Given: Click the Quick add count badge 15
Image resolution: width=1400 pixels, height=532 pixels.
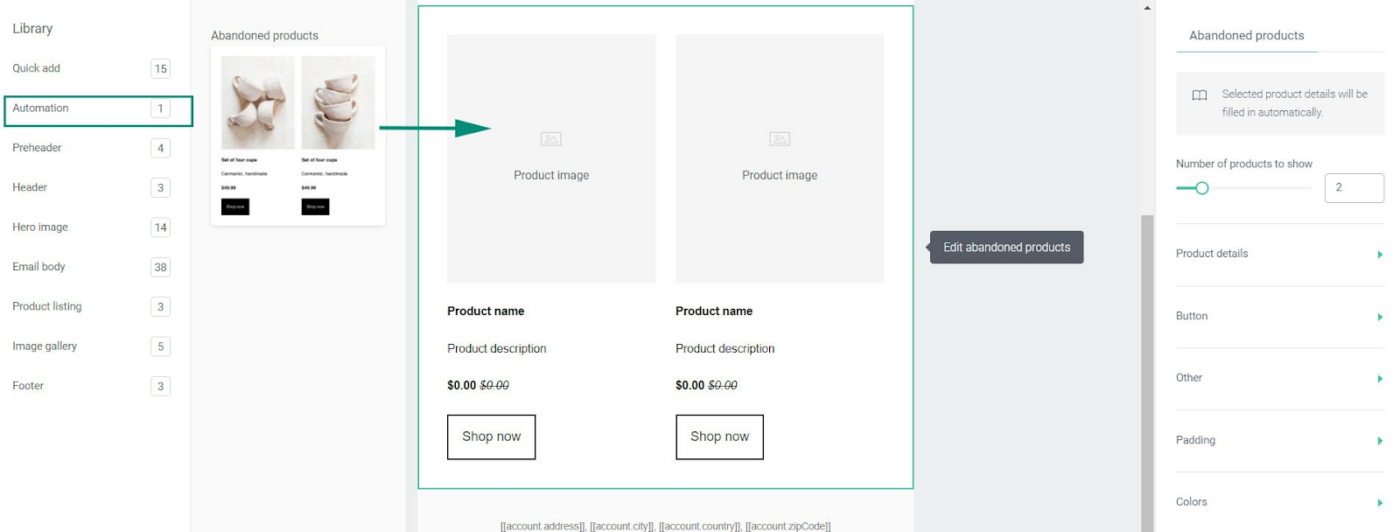Looking at the screenshot, I should 160,69.
